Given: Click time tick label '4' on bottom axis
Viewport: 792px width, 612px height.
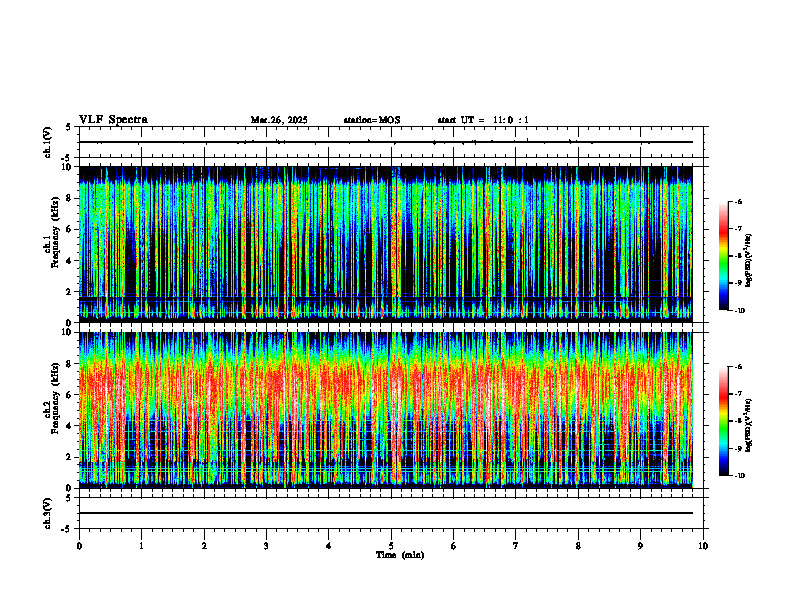Looking at the screenshot, I should pos(329,546).
